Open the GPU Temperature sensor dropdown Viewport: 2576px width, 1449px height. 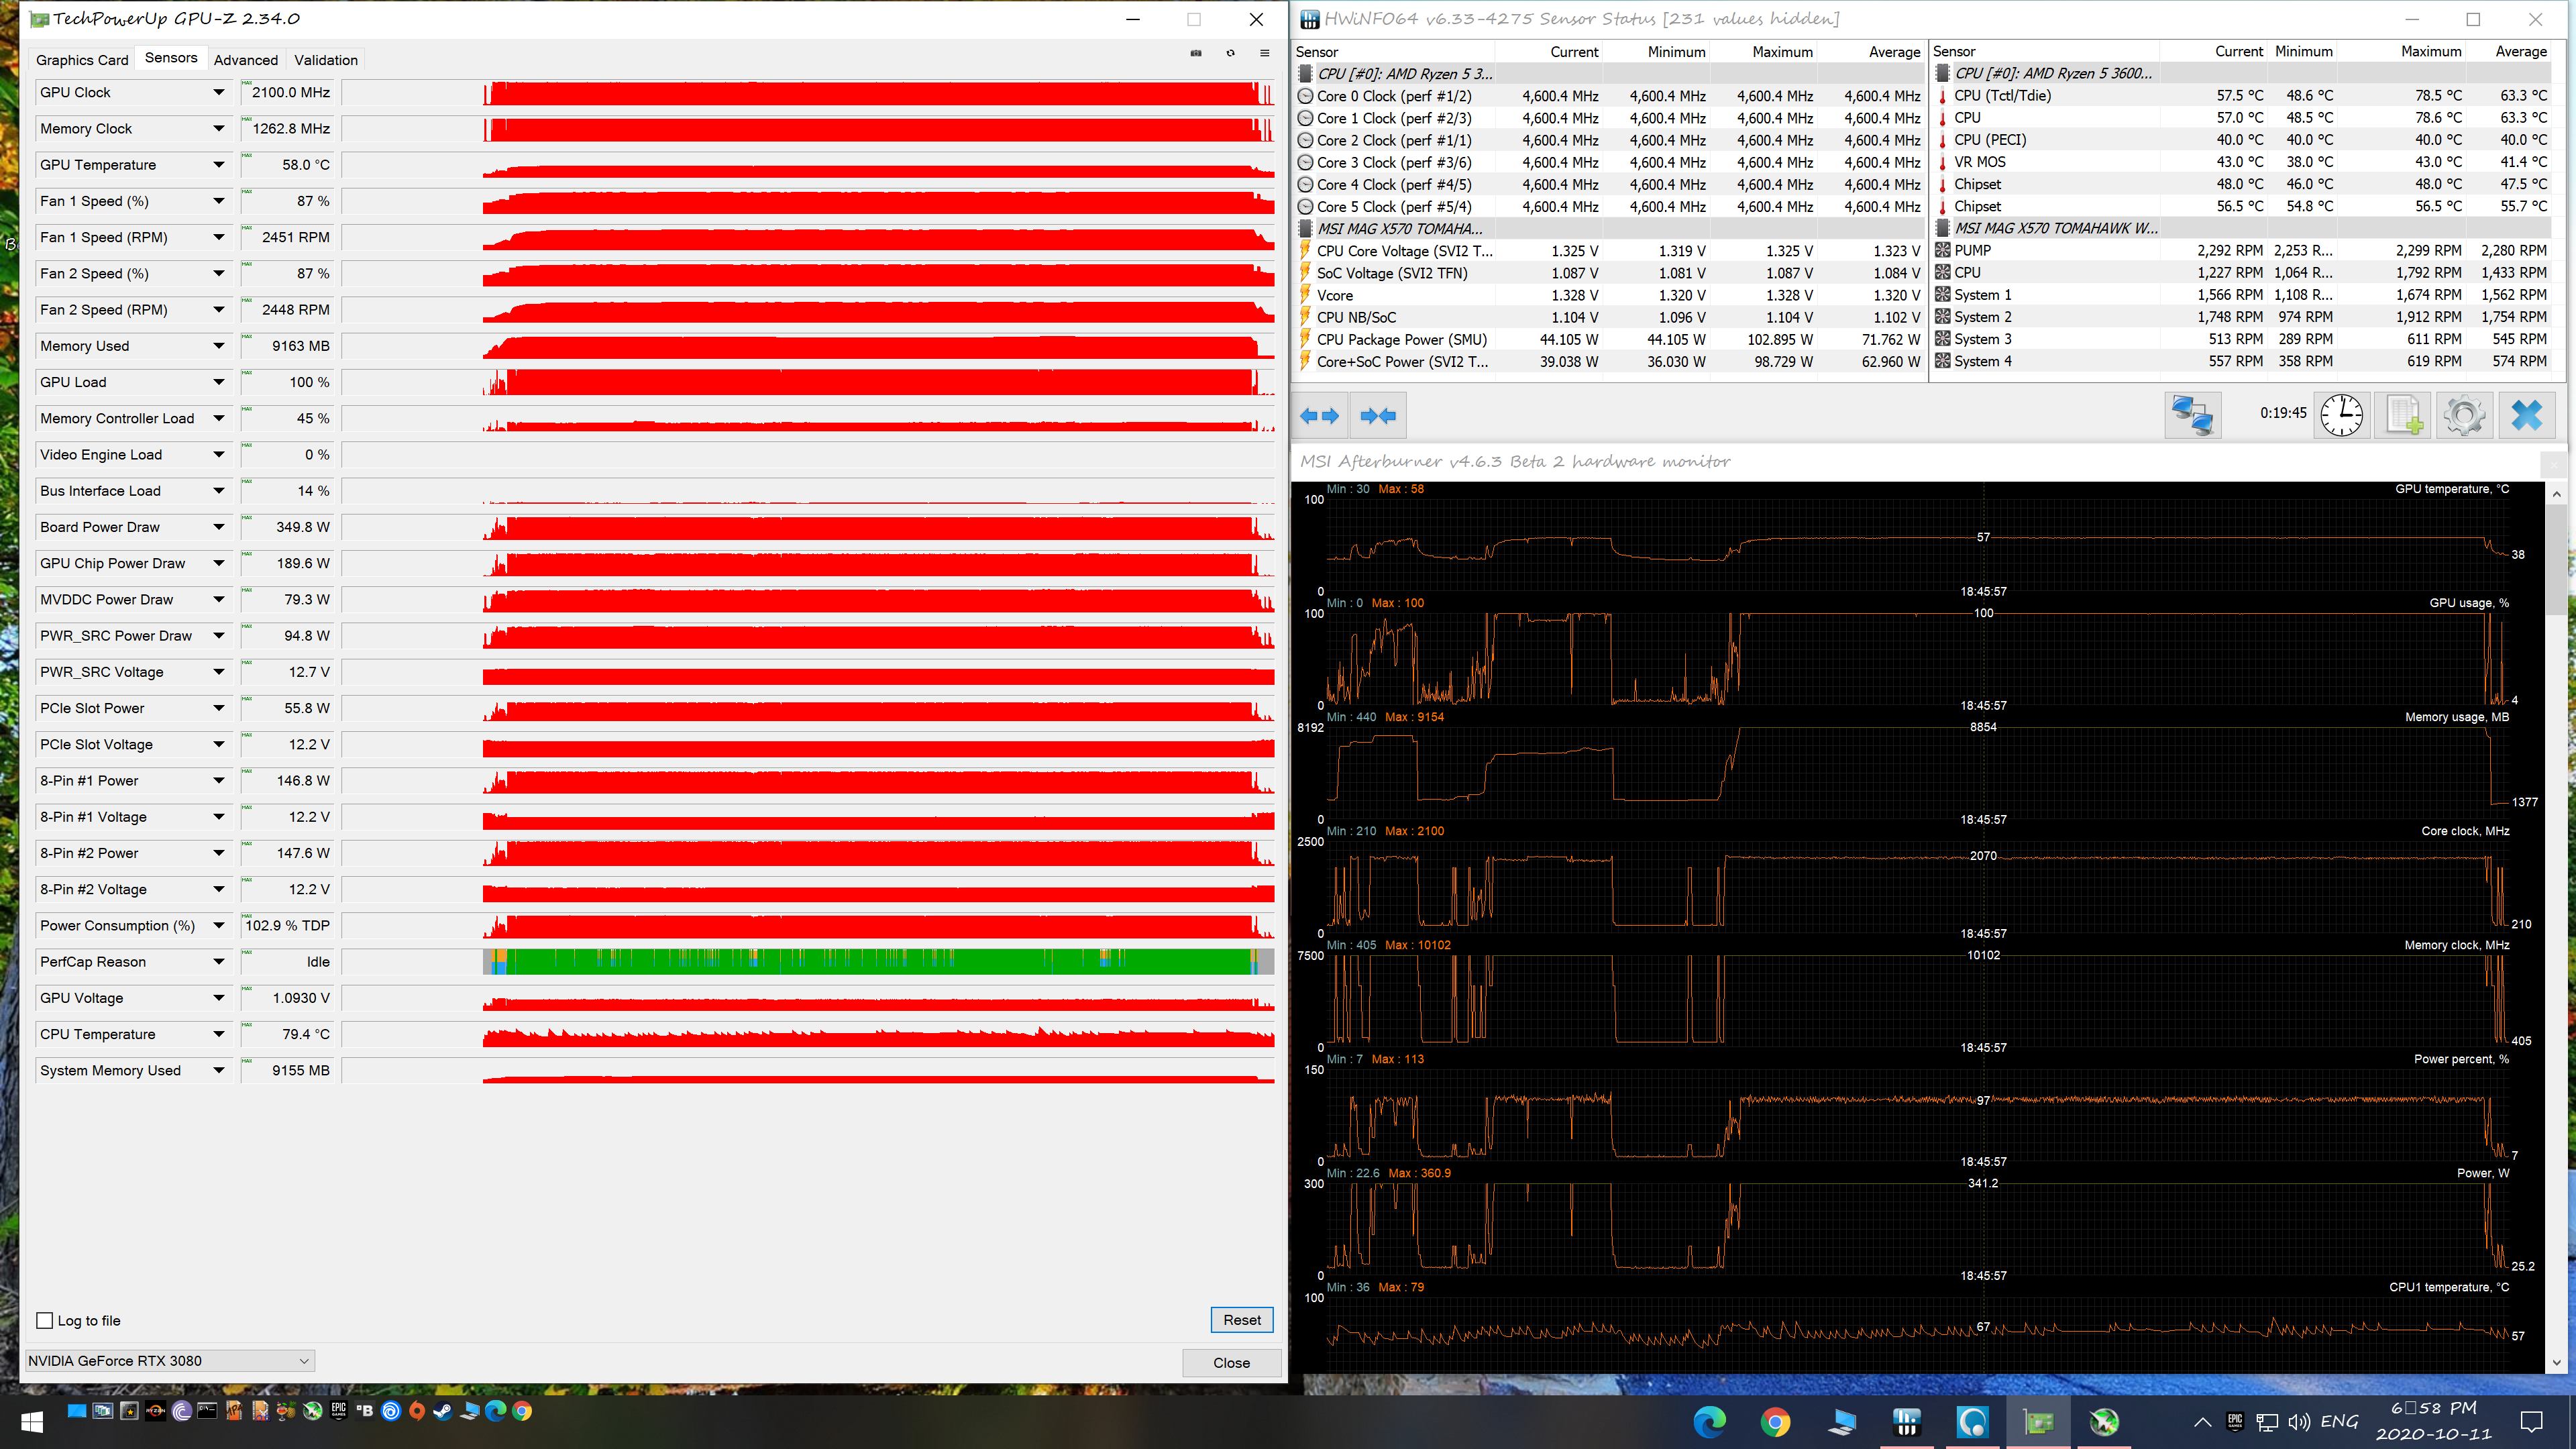(219, 164)
